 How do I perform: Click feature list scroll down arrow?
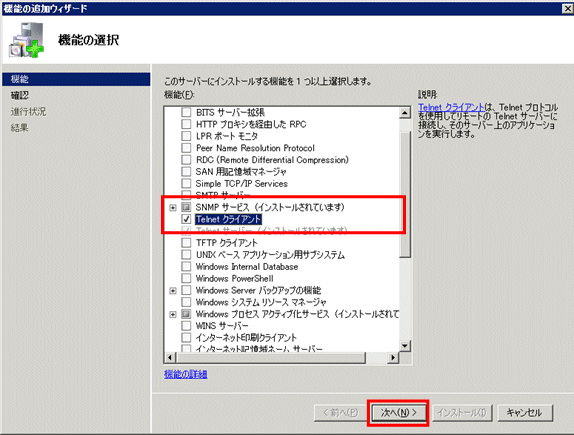405,345
